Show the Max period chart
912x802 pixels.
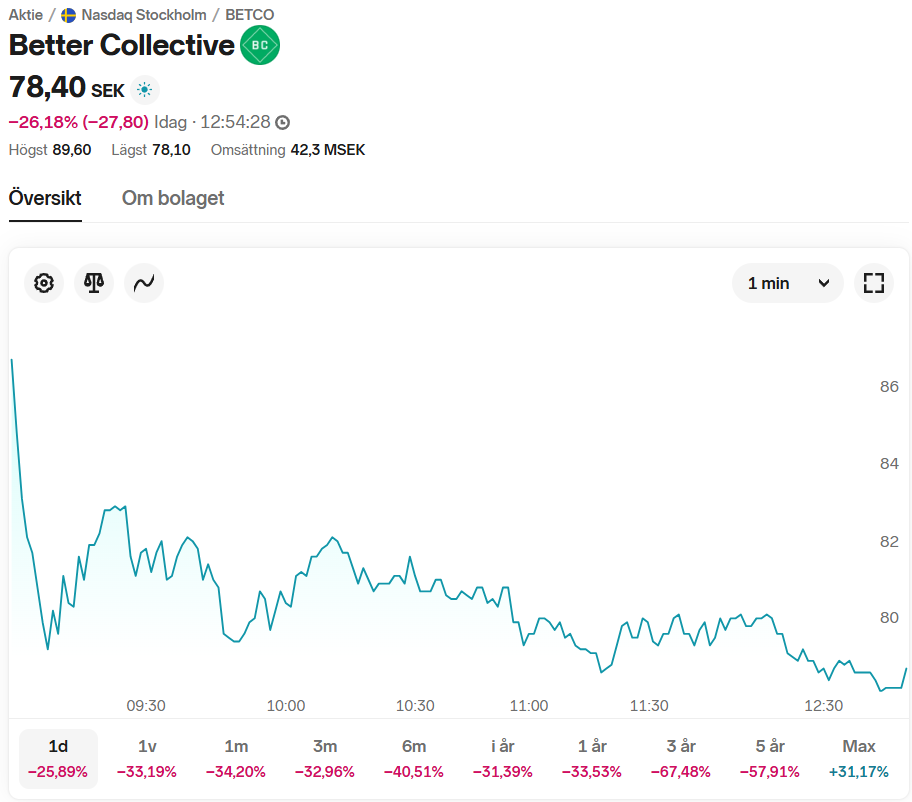858,758
